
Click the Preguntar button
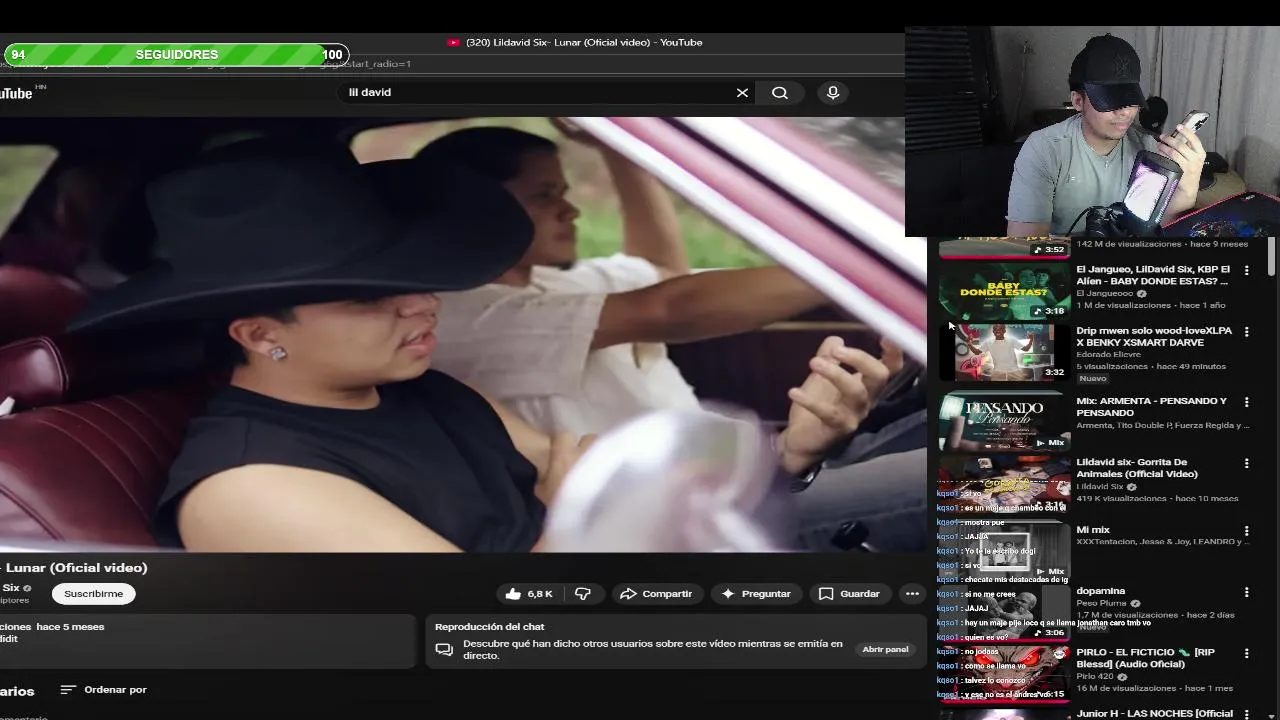(756, 594)
